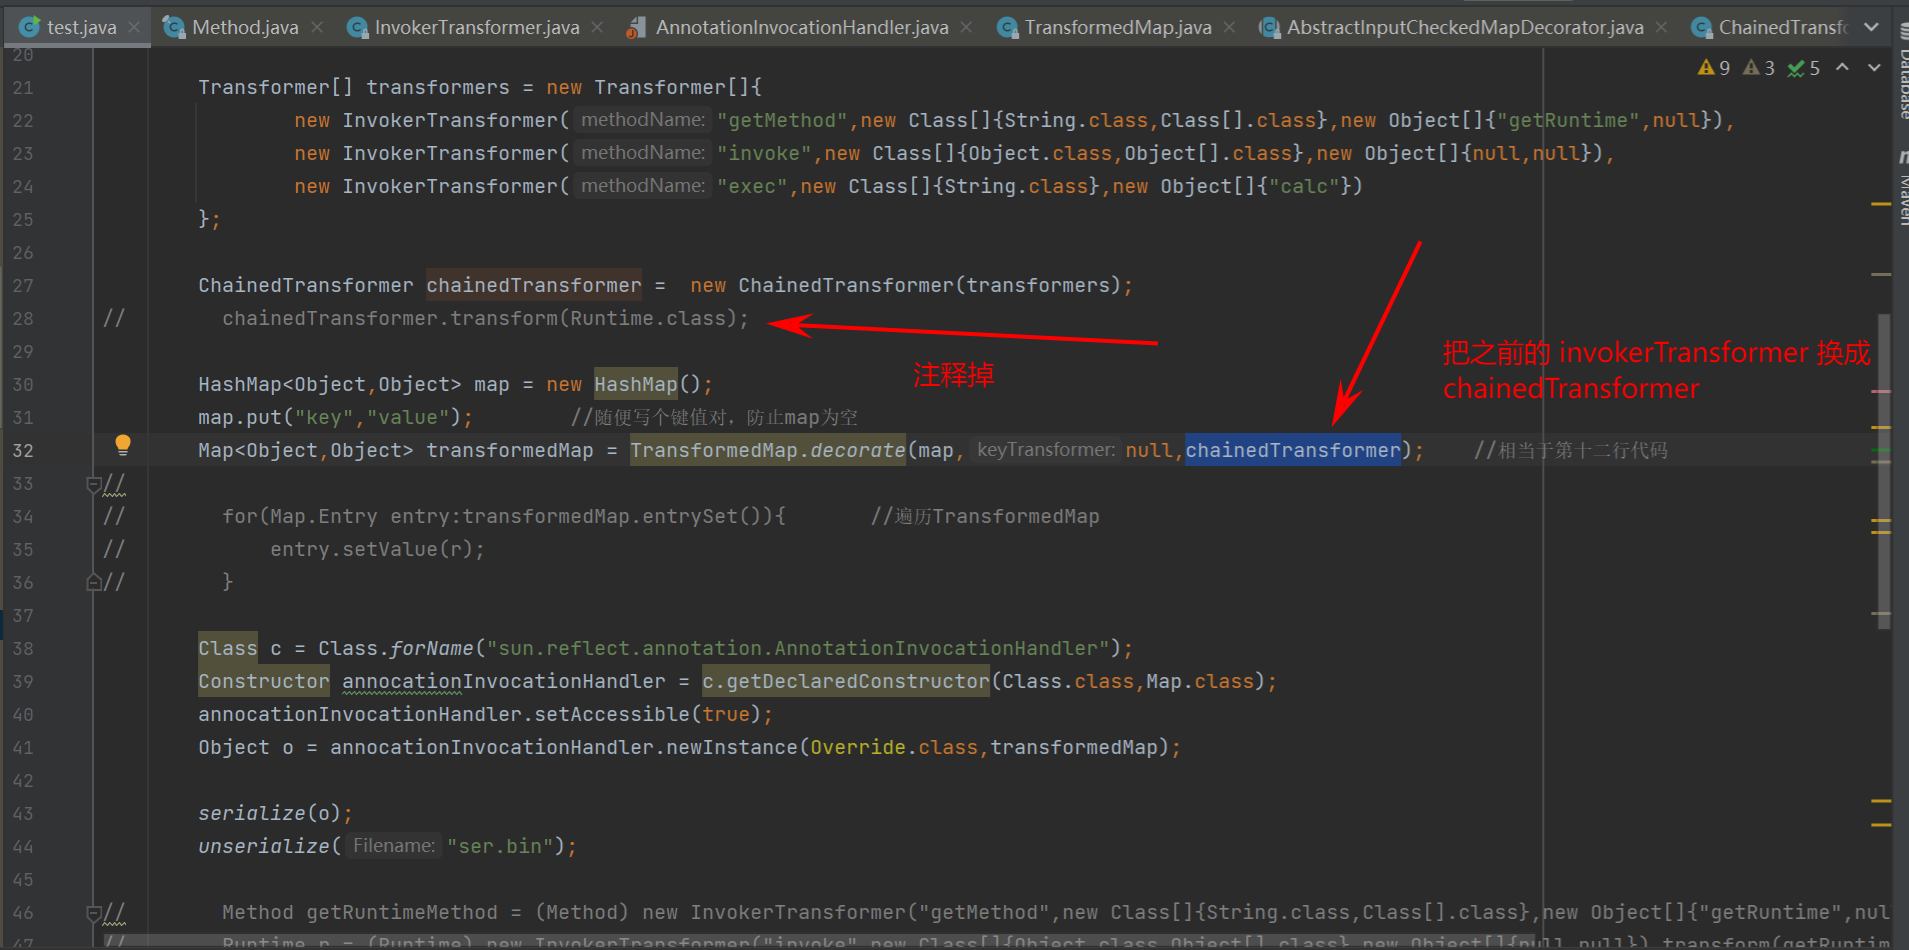The width and height of the screenshot is (1909, 950).
Task: Click line number 32 in the gutter
Action: 23,451
